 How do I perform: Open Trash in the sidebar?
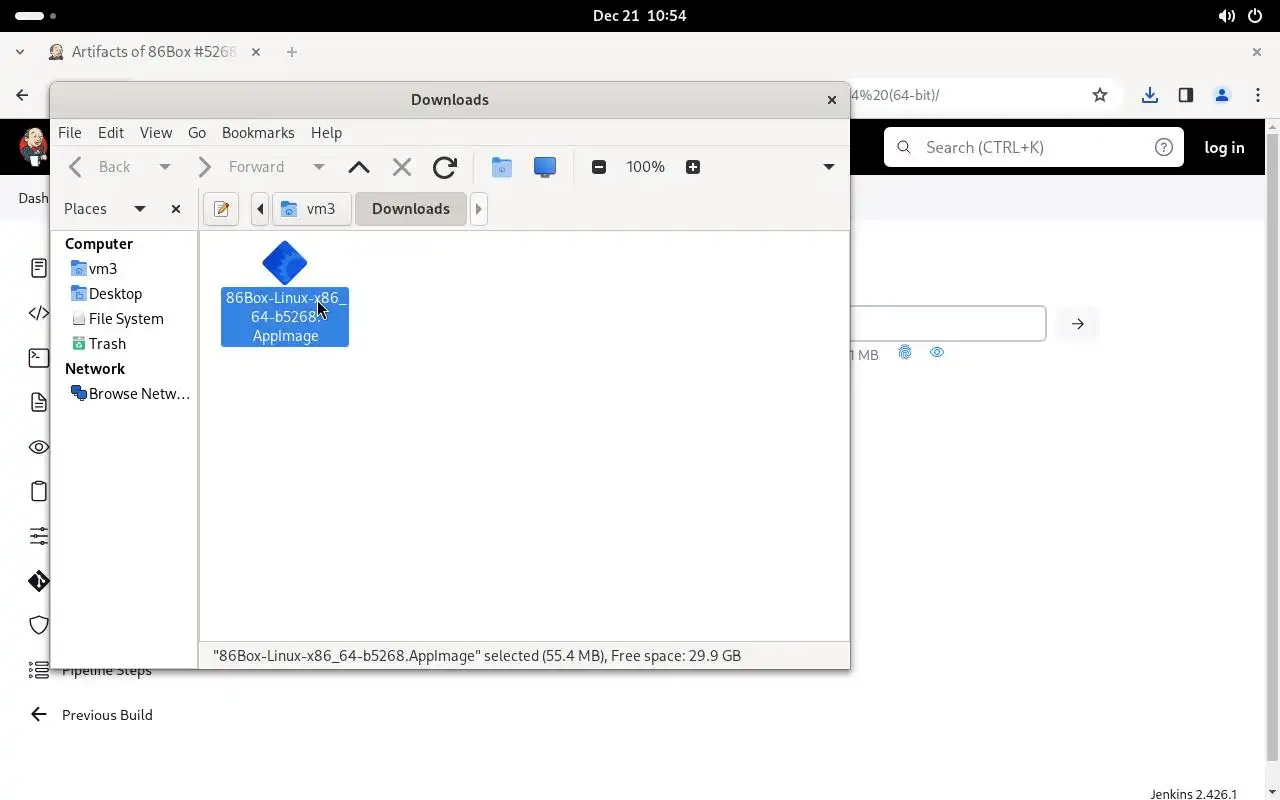click(107, 343)
